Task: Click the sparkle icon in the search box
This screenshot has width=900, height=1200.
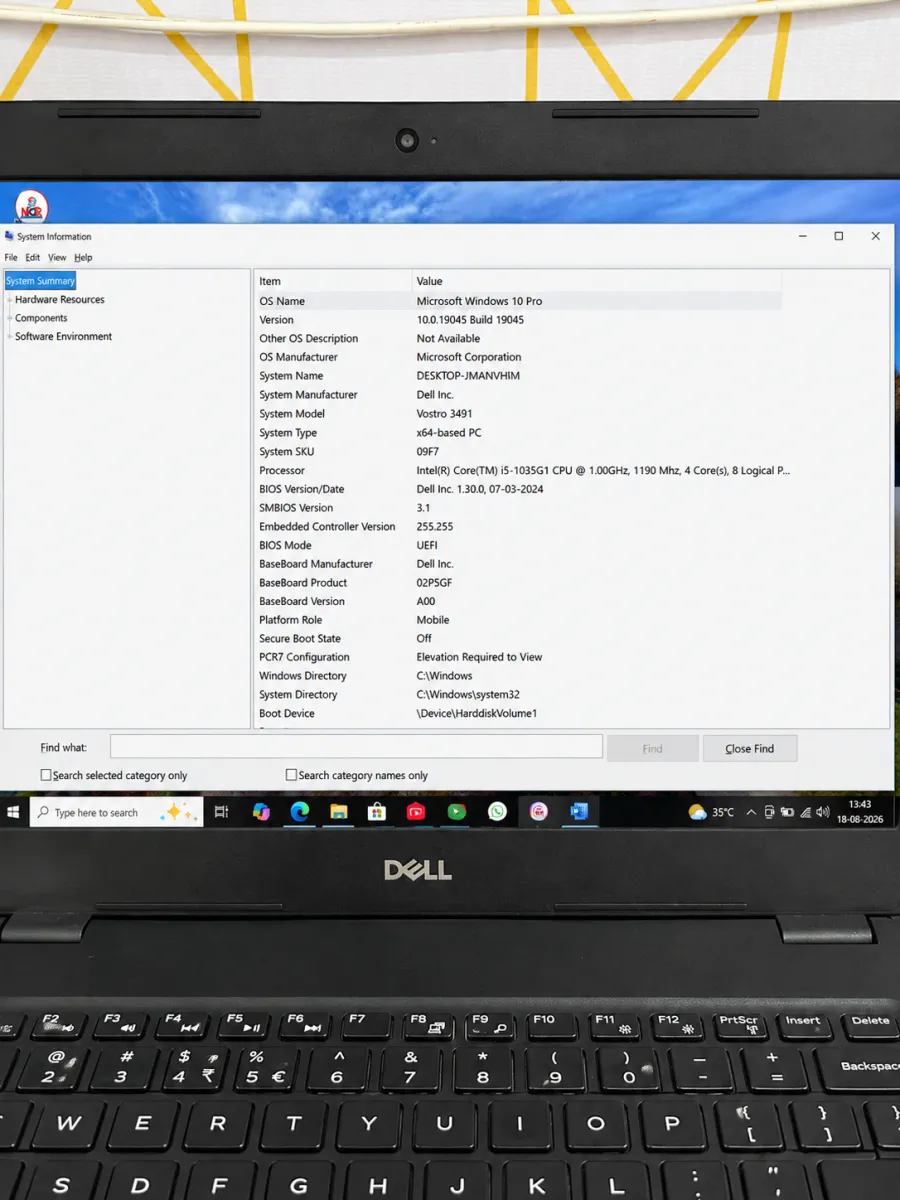Action: click(180, 812)
